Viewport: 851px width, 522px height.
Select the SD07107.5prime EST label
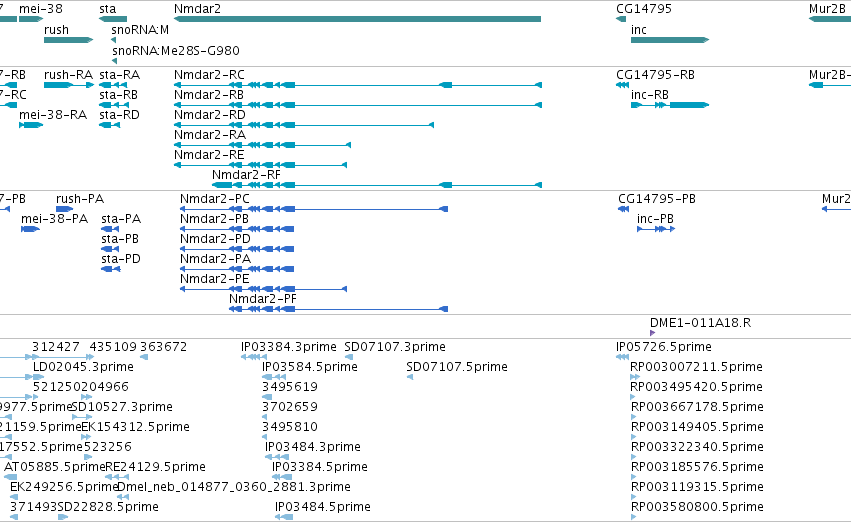click(x=457, y=367)
